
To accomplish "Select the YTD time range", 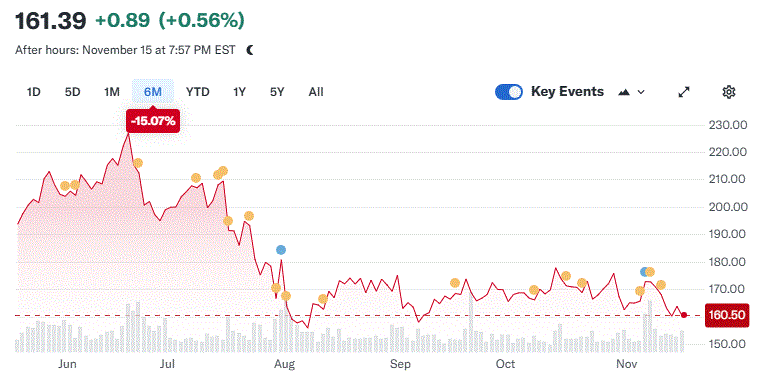I will [x=198, y=92].
